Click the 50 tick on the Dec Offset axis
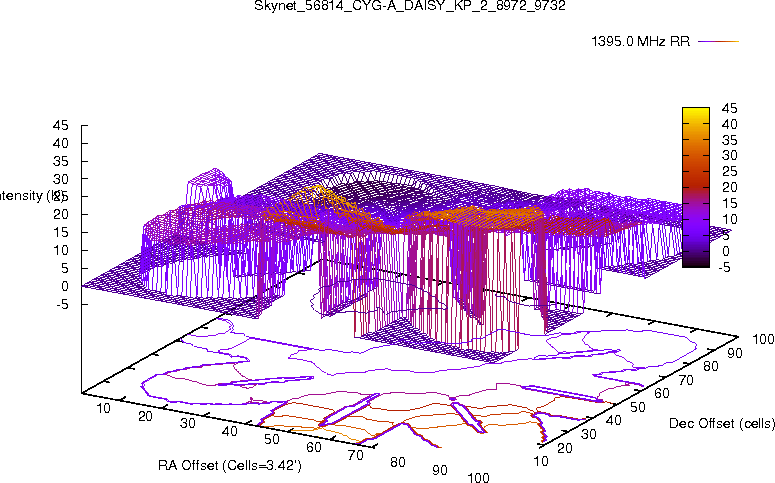 (638, 407)
